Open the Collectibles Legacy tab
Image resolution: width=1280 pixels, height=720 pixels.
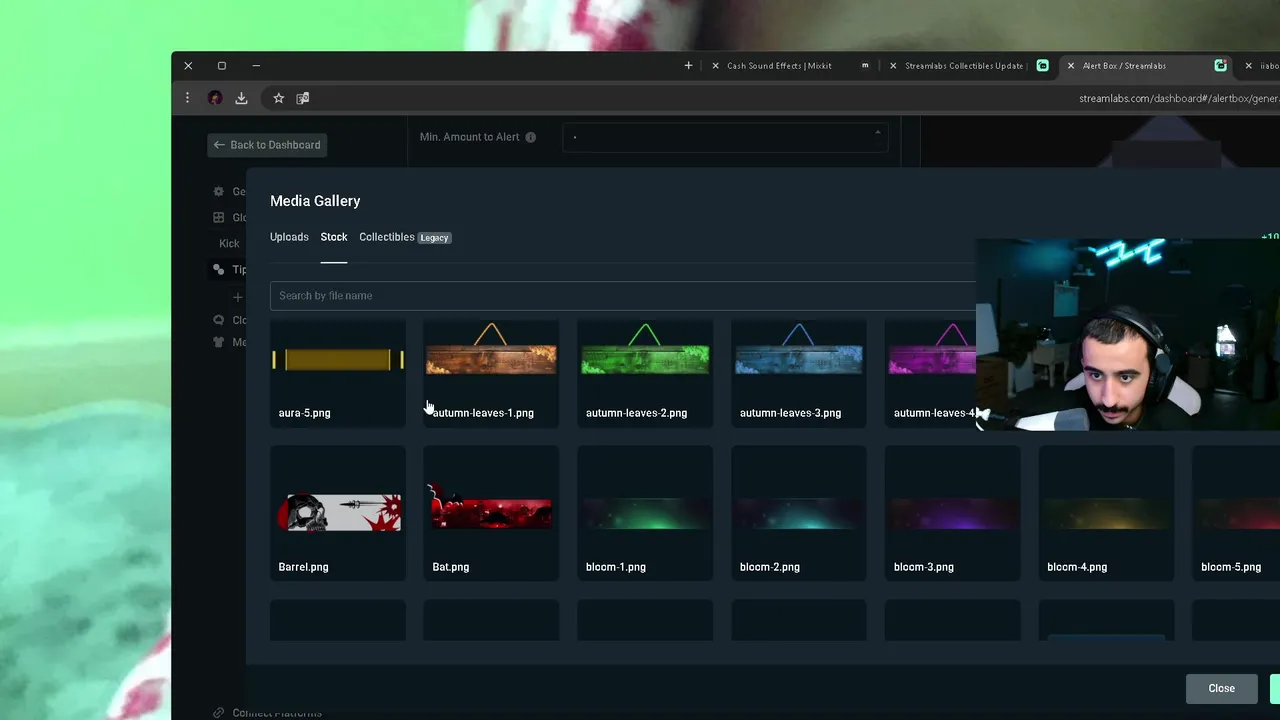point(405,237)
